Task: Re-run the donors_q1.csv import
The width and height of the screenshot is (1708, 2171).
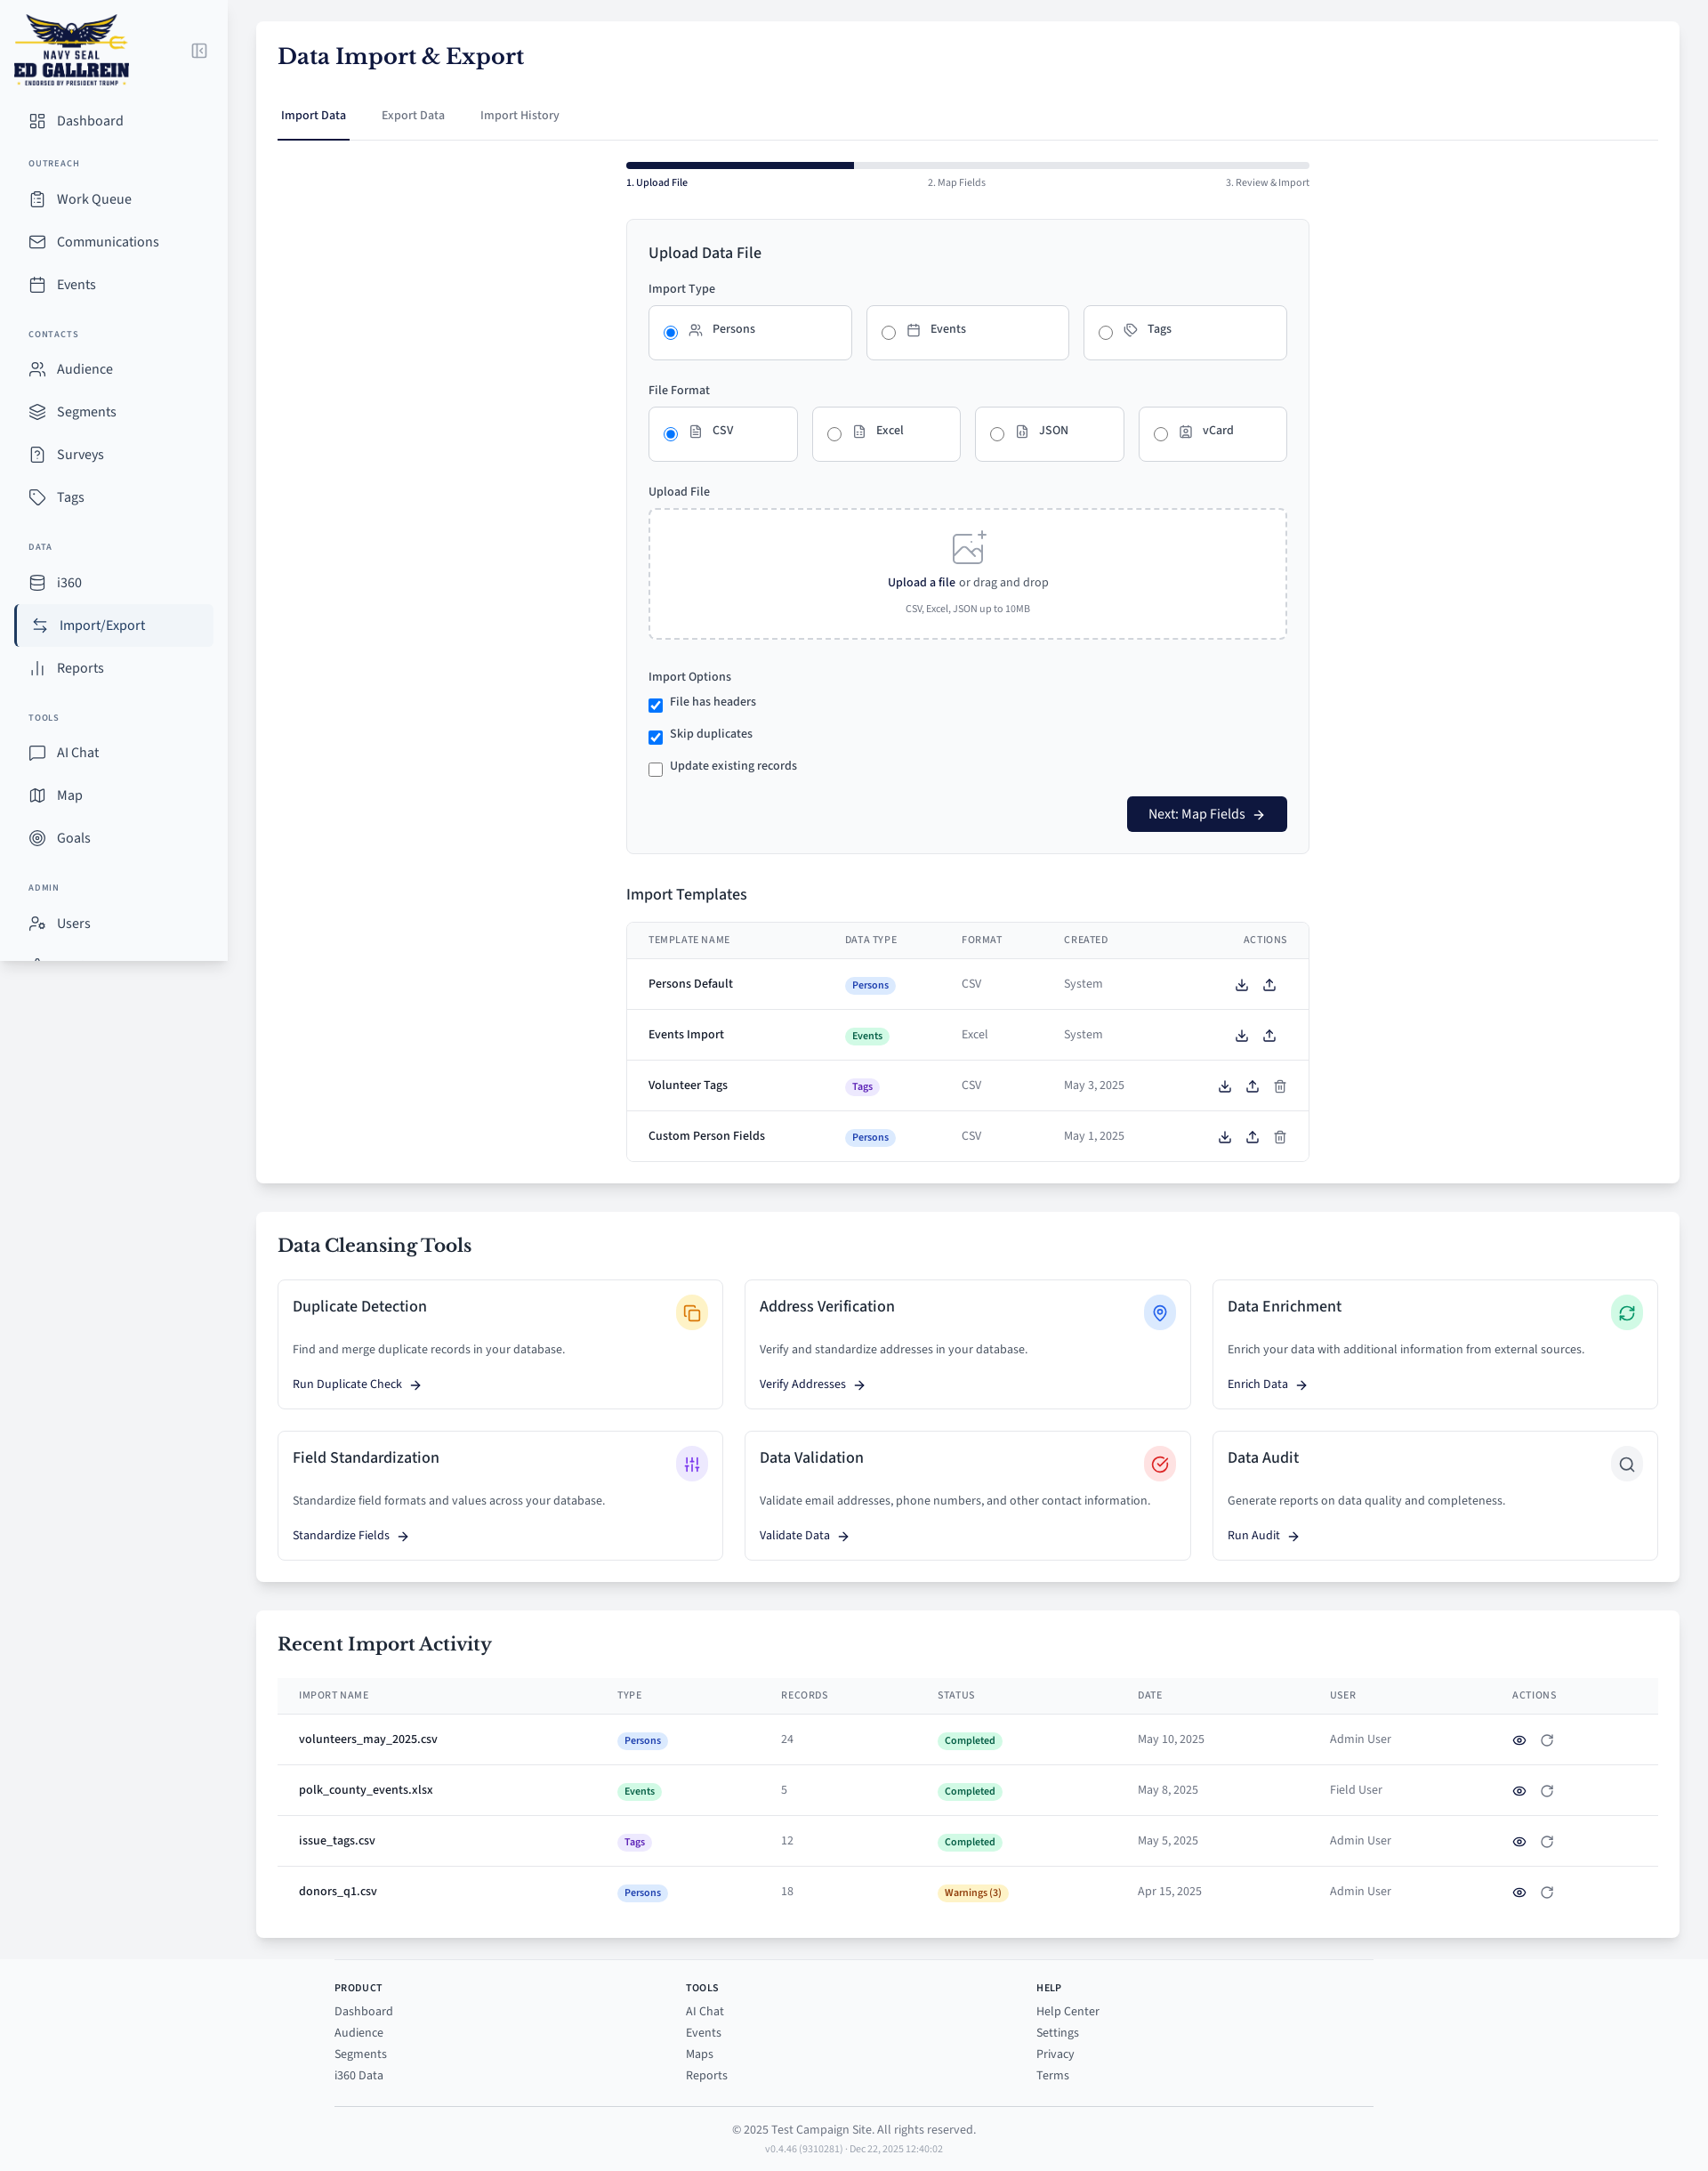Action: click(1546, 1892)
